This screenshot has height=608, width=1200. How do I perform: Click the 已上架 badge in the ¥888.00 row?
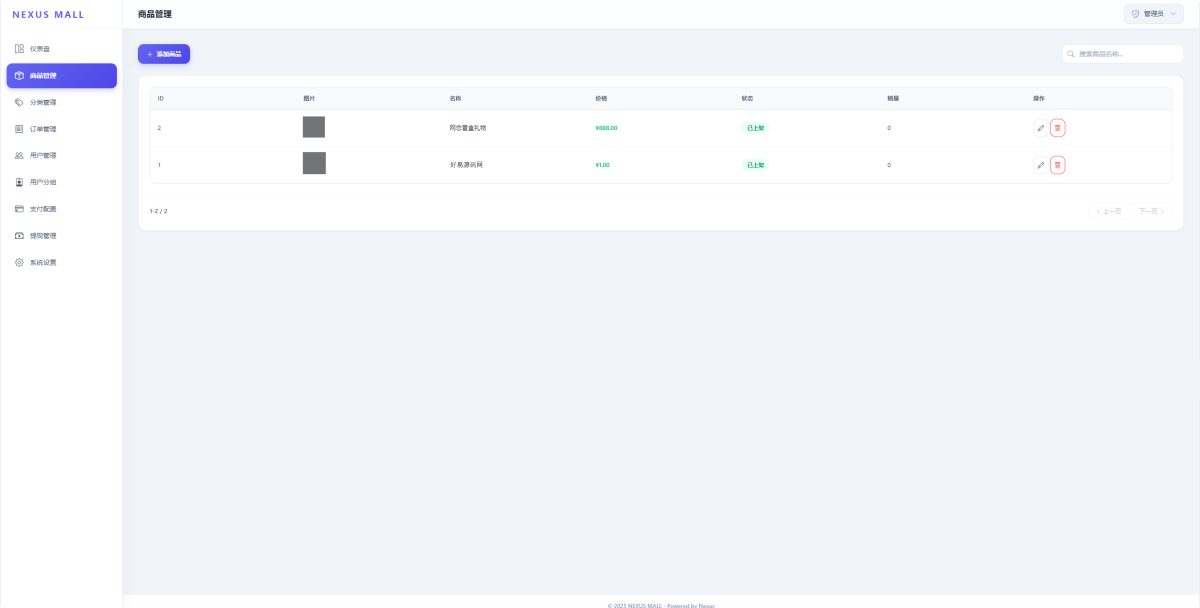[x=755, y=128]
